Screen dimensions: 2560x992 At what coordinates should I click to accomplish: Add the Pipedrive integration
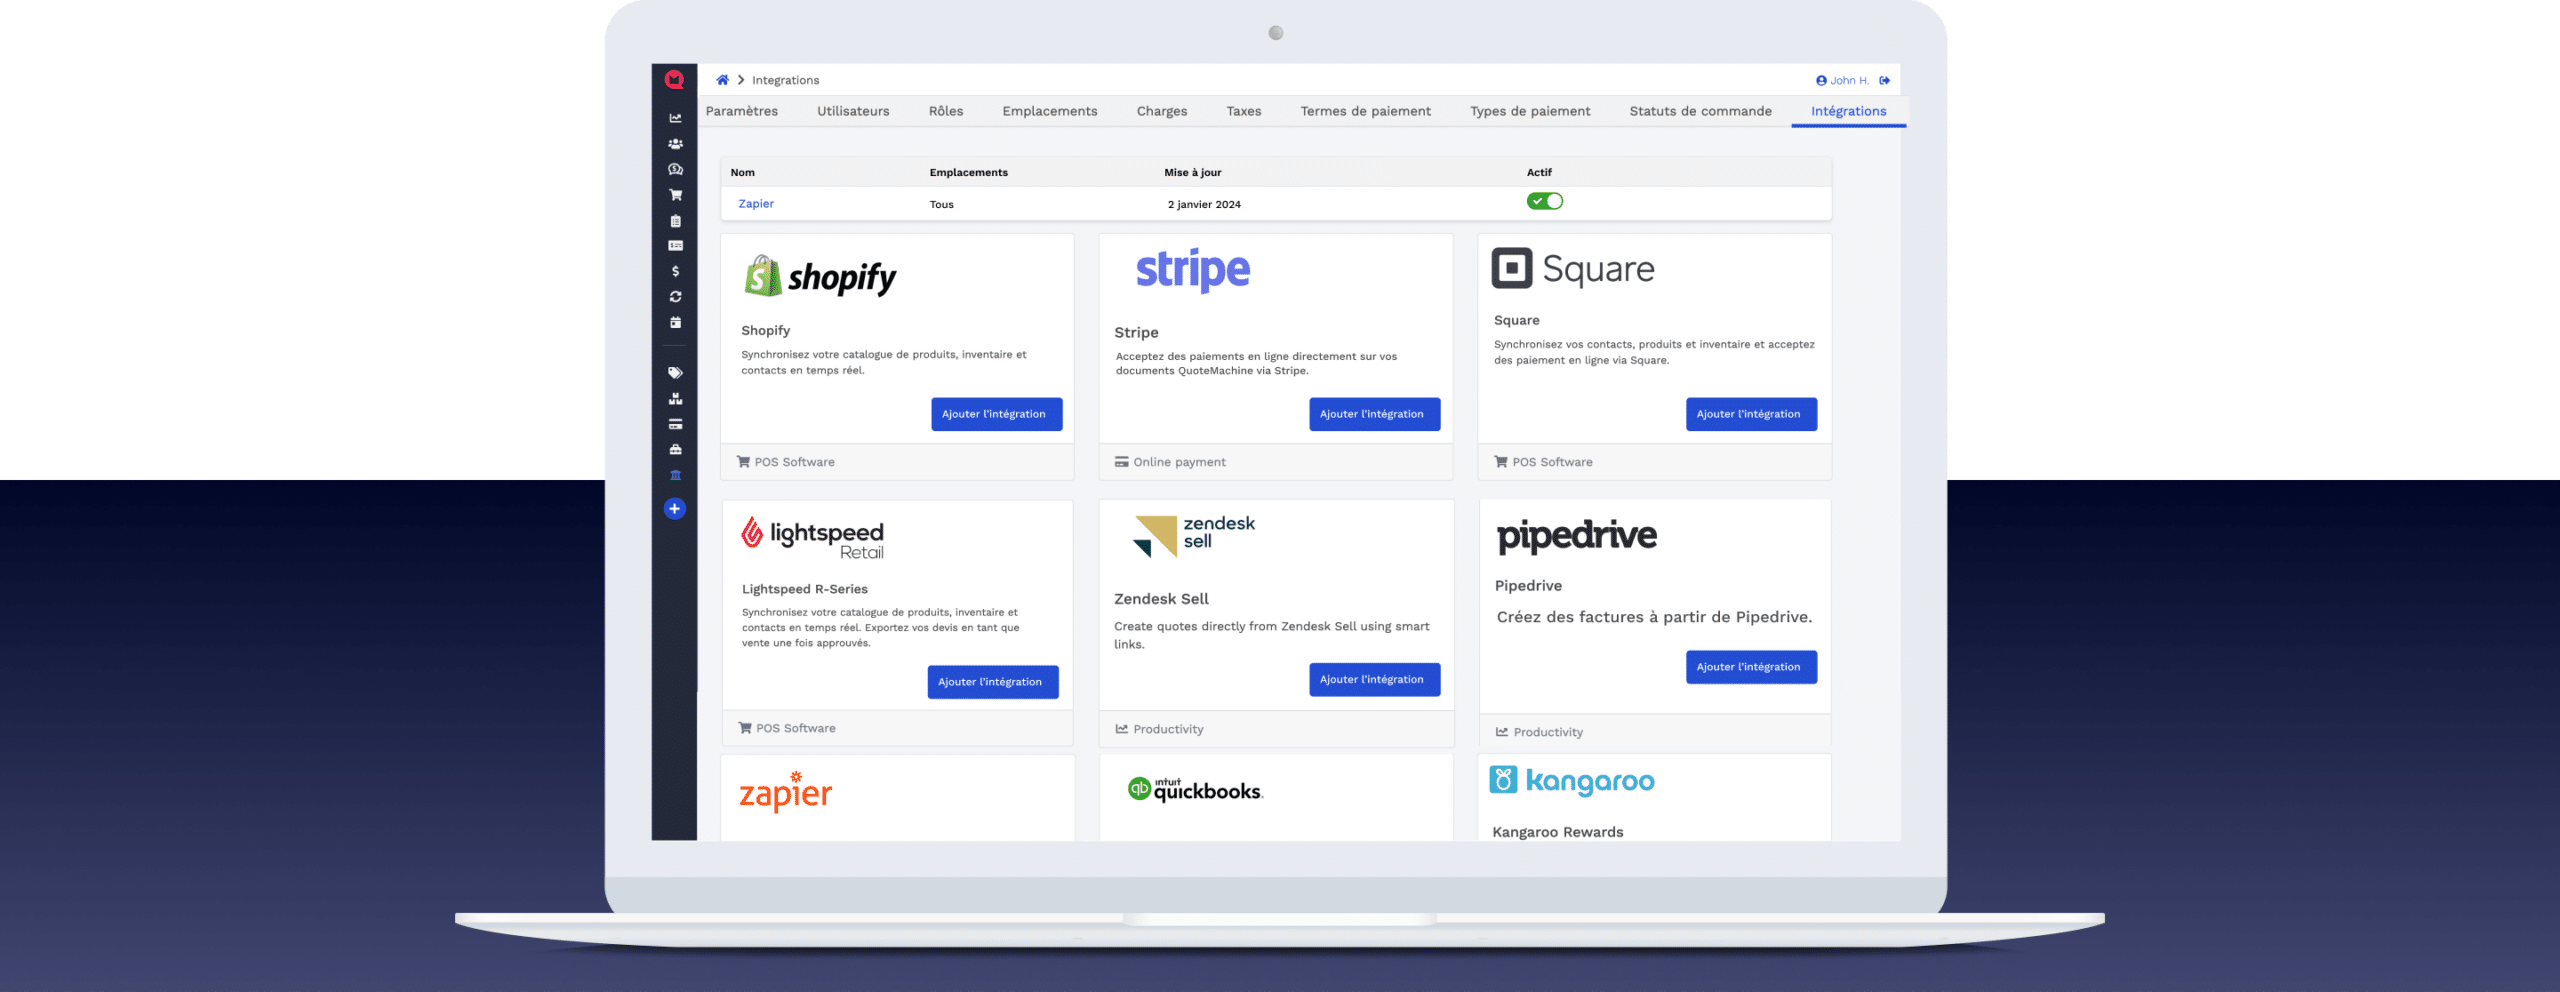tap(1751, 667)
